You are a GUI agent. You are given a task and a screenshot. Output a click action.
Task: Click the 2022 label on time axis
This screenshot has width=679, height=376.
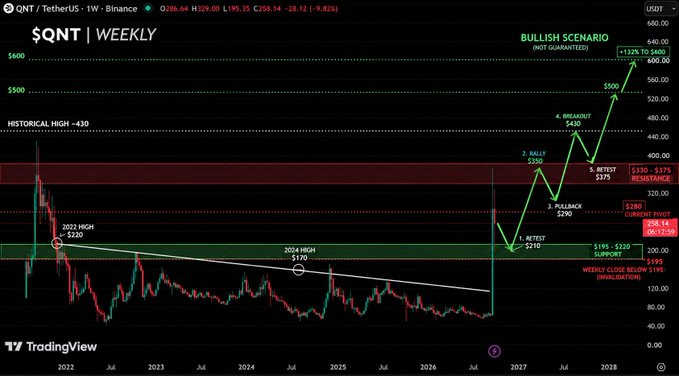[66, 366]
